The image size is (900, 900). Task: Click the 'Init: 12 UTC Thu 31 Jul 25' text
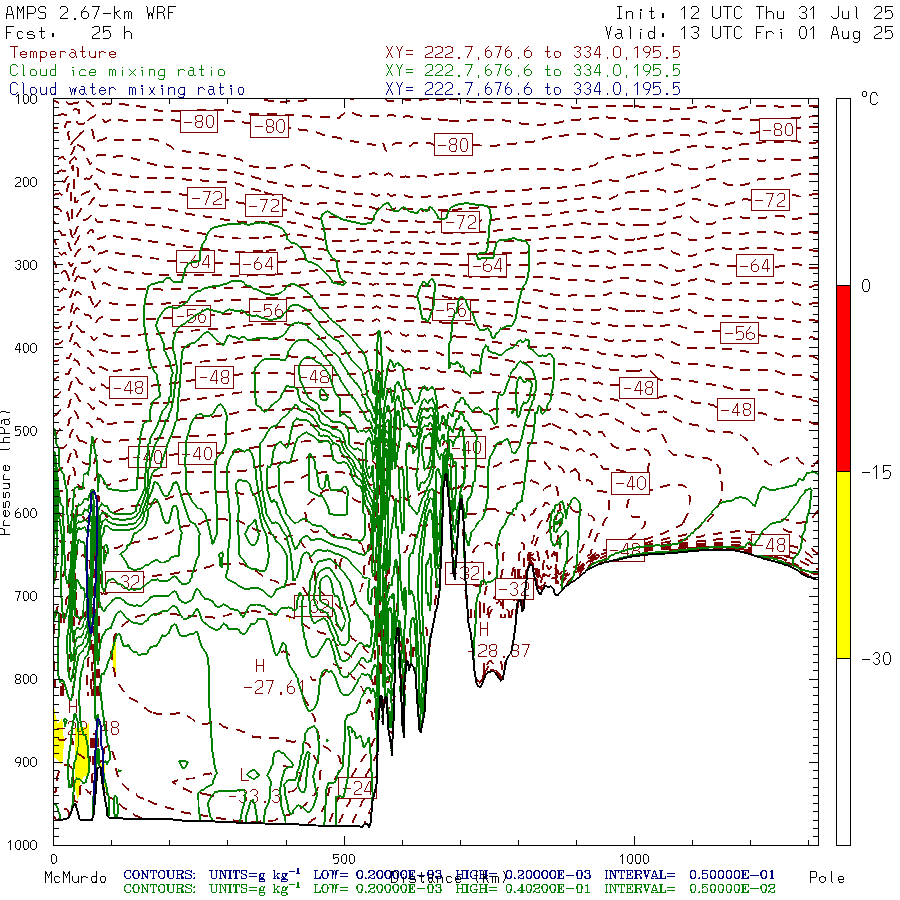754,13
